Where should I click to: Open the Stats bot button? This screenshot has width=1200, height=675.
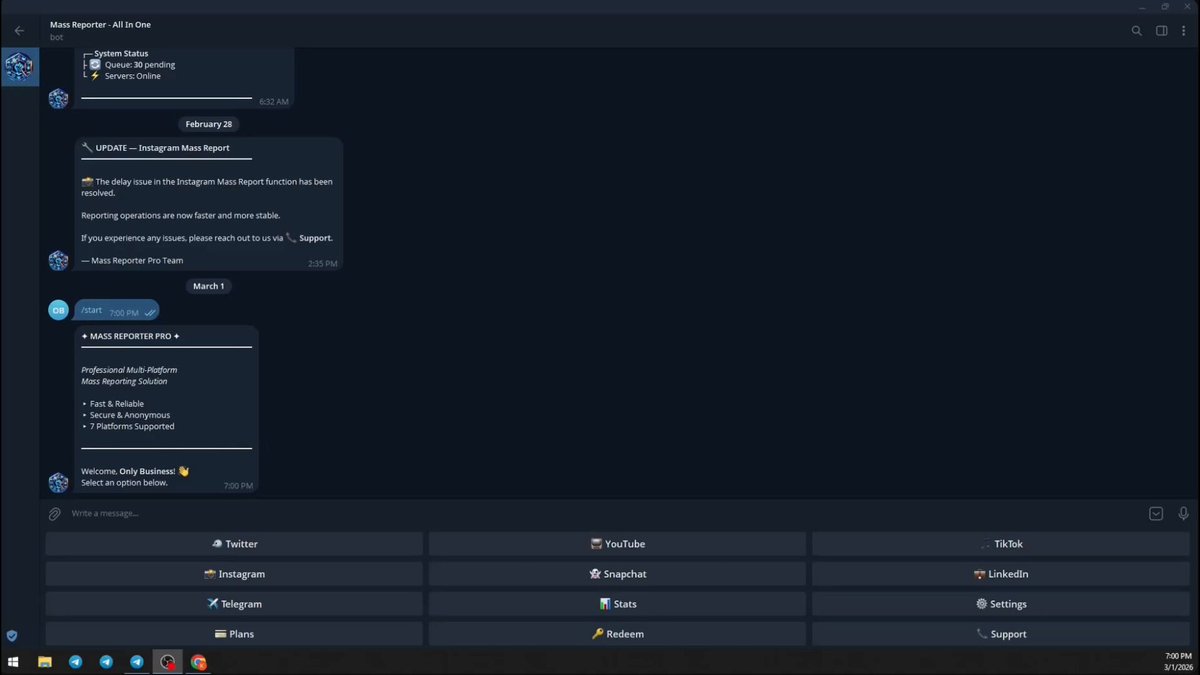pos(617,604)
